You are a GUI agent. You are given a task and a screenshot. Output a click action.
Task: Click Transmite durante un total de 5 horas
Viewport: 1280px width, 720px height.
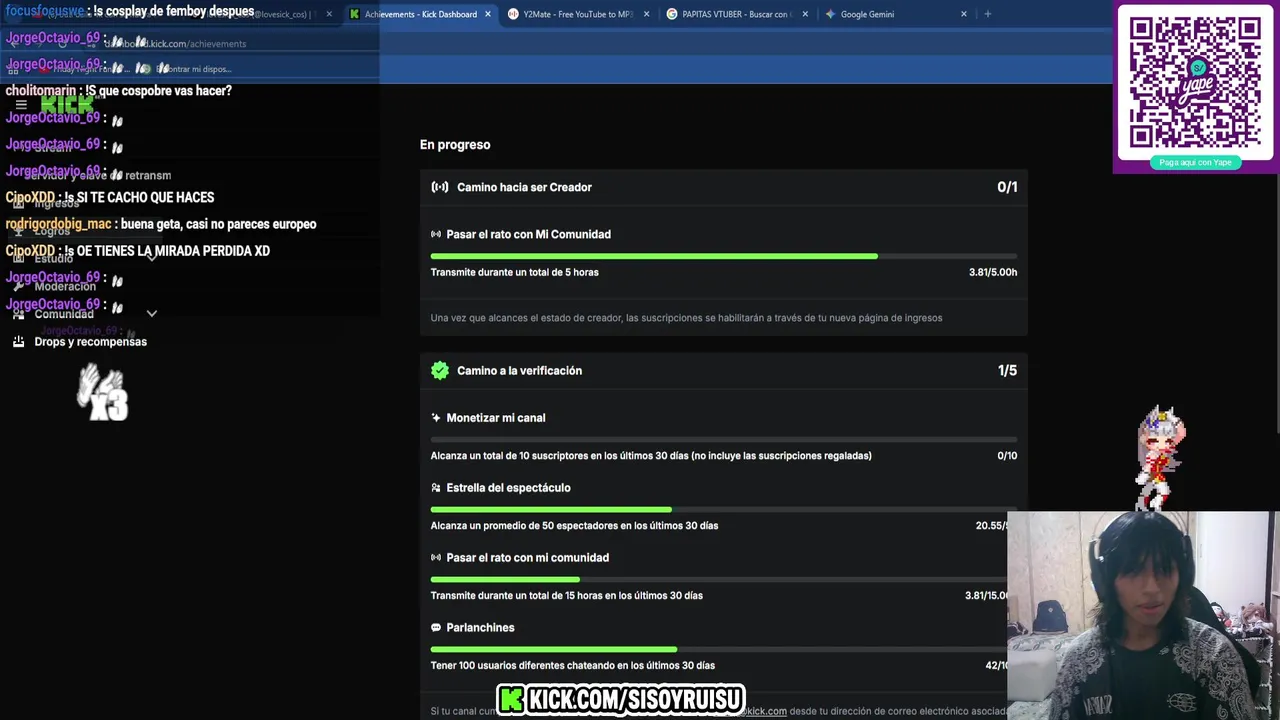[515, 272]
